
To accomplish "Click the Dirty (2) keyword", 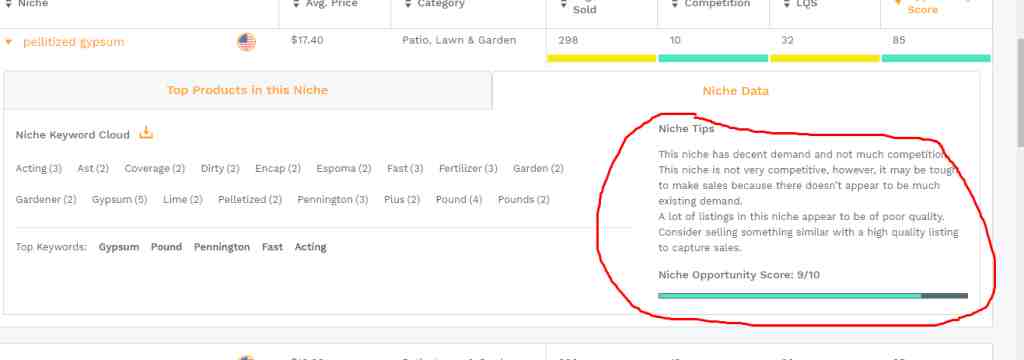I will [x=220, y=169].
